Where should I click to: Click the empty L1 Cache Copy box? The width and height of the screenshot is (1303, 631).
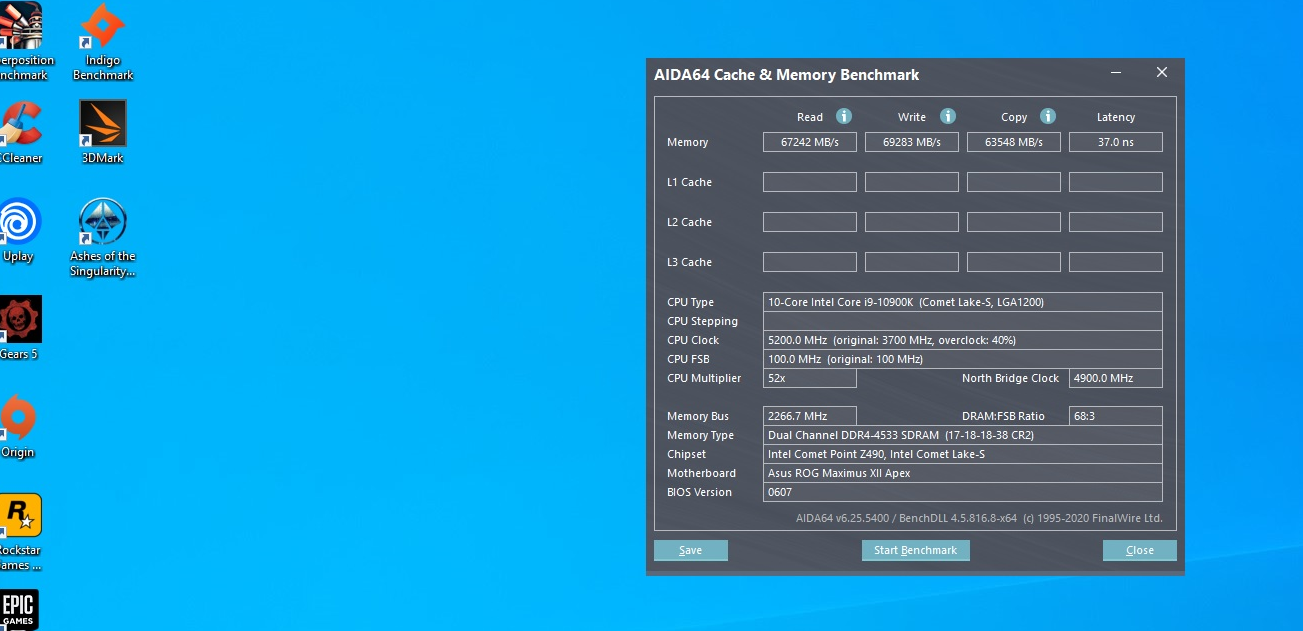(1014, 182)
